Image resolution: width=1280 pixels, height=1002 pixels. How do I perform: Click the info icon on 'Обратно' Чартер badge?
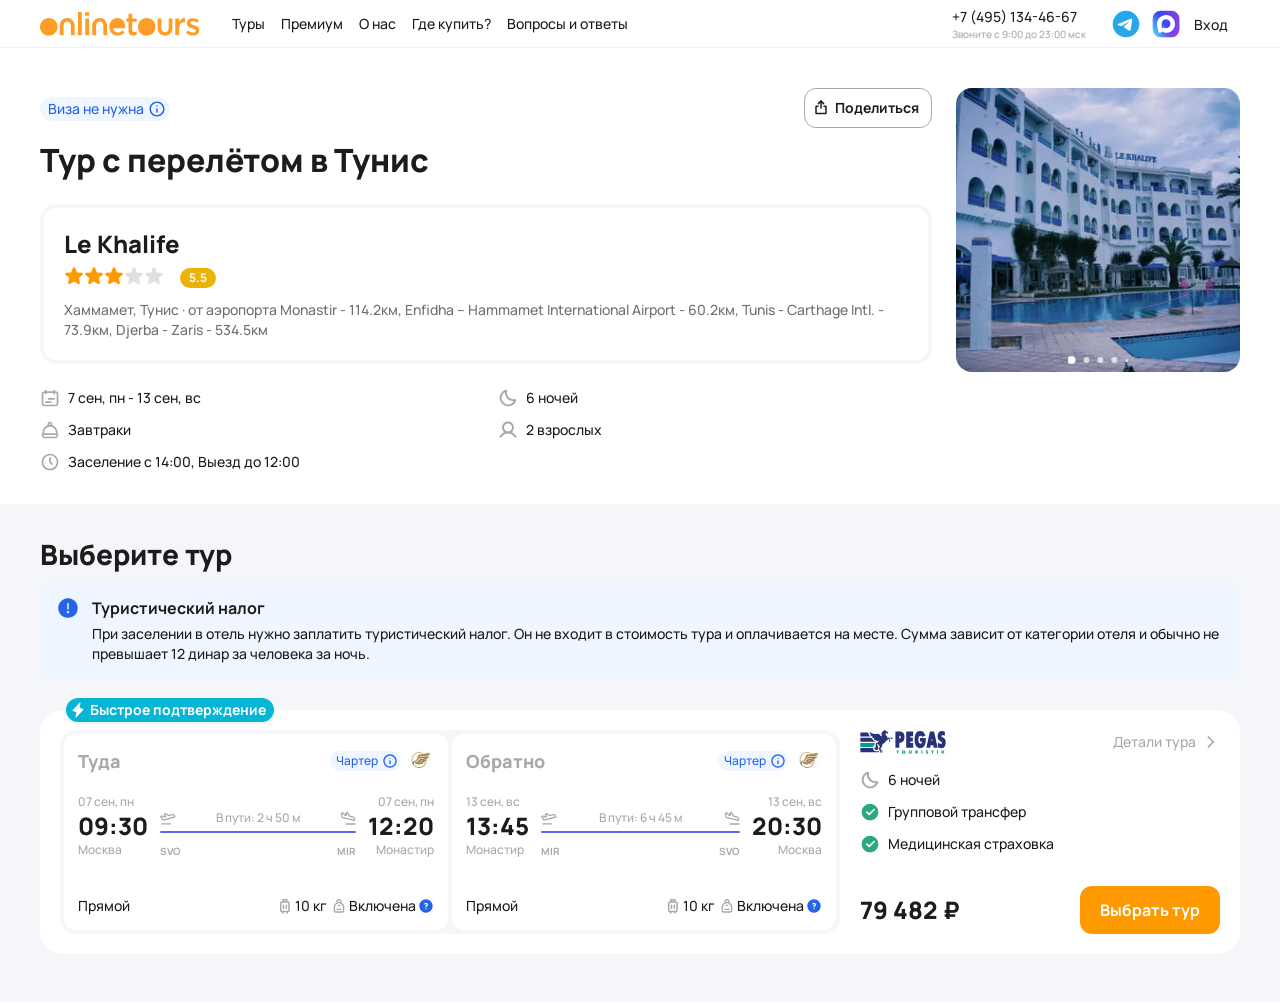778,761
